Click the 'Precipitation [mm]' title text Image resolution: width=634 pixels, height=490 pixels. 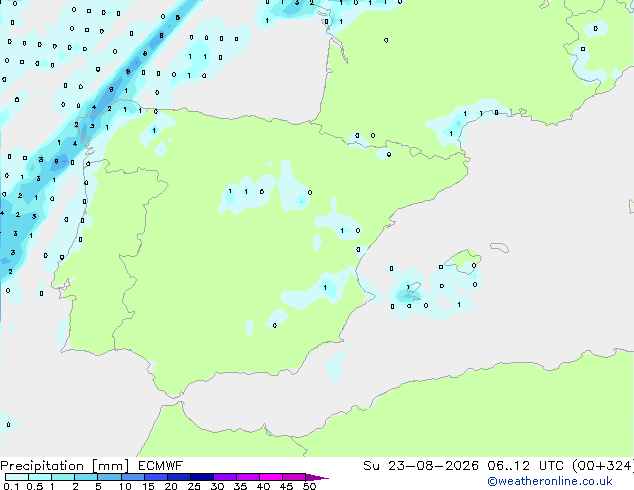[65, 466]
